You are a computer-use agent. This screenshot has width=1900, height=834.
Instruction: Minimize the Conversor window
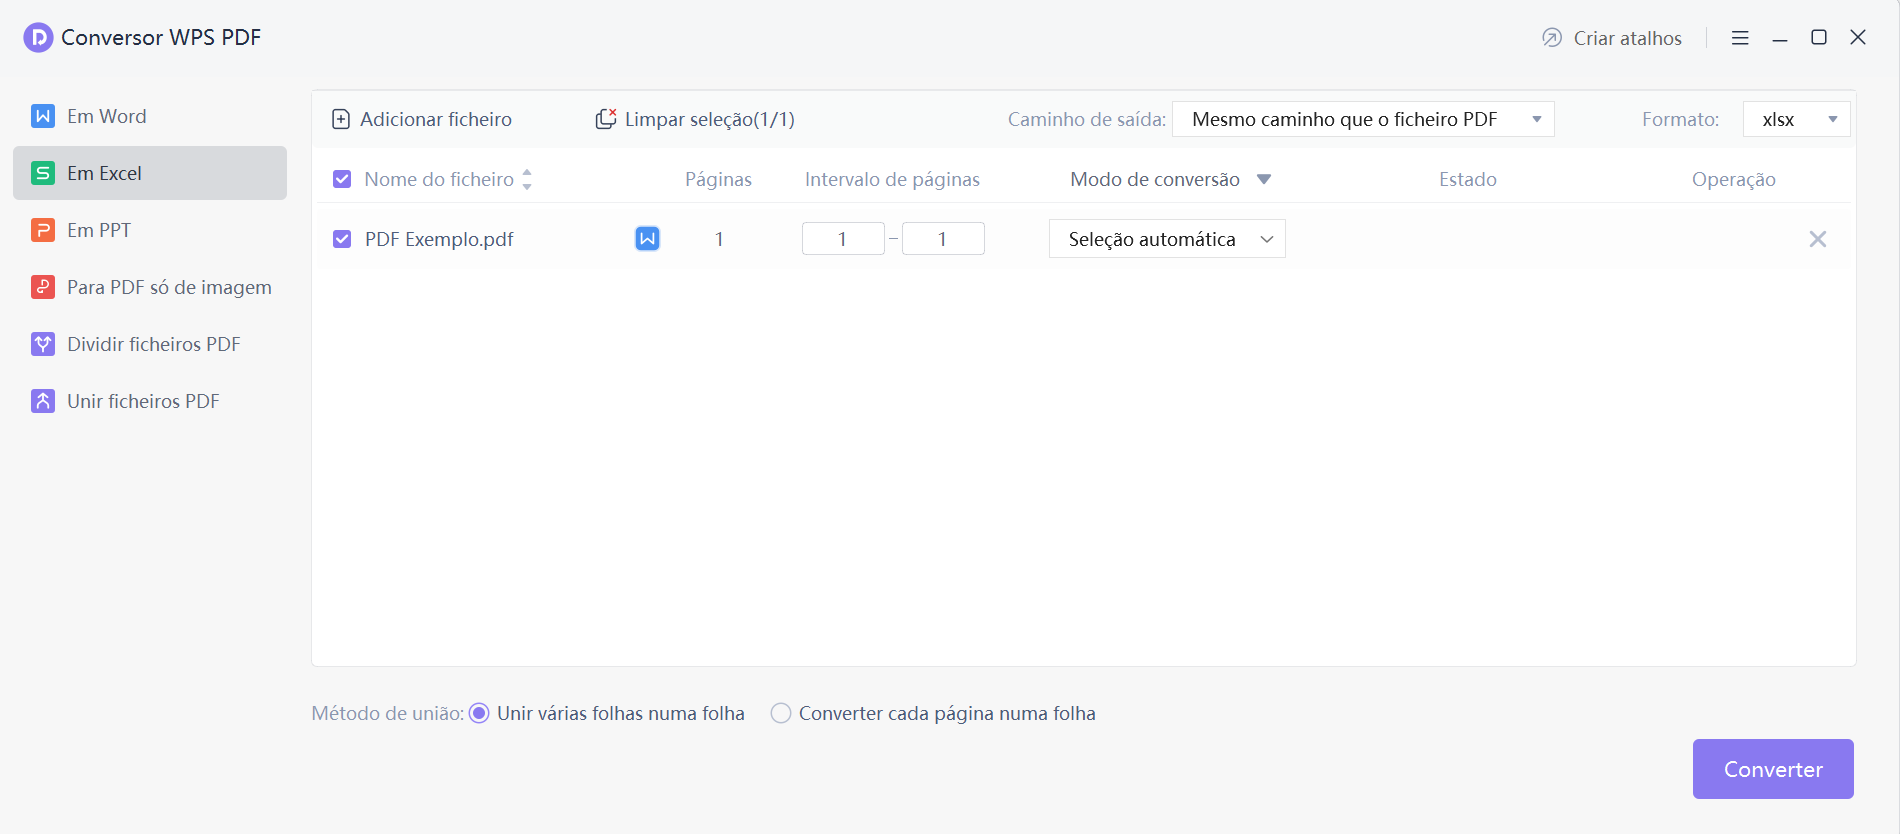point(1780,38)
